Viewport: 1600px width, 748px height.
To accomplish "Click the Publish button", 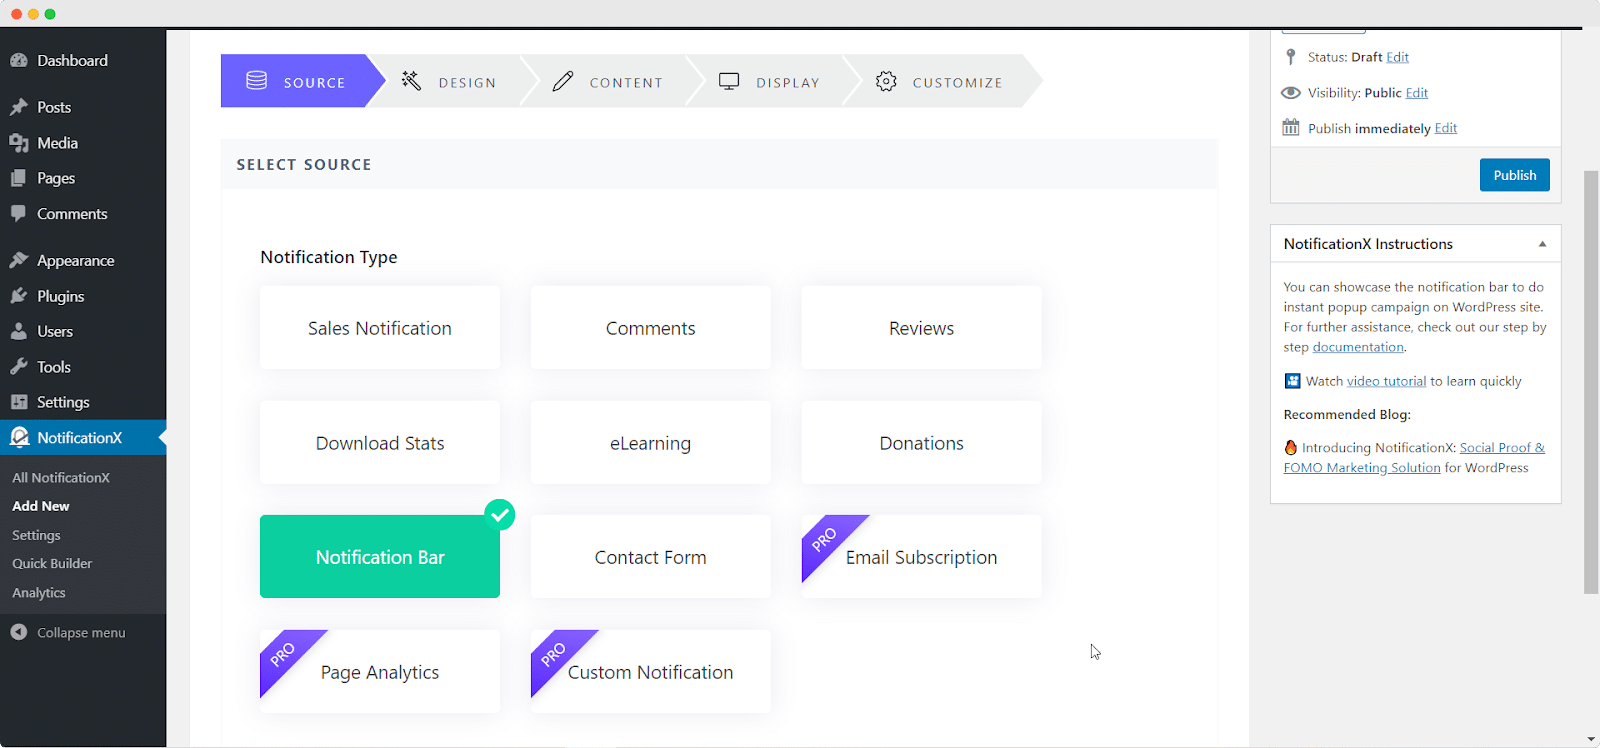I will (x=1515, y=175).
